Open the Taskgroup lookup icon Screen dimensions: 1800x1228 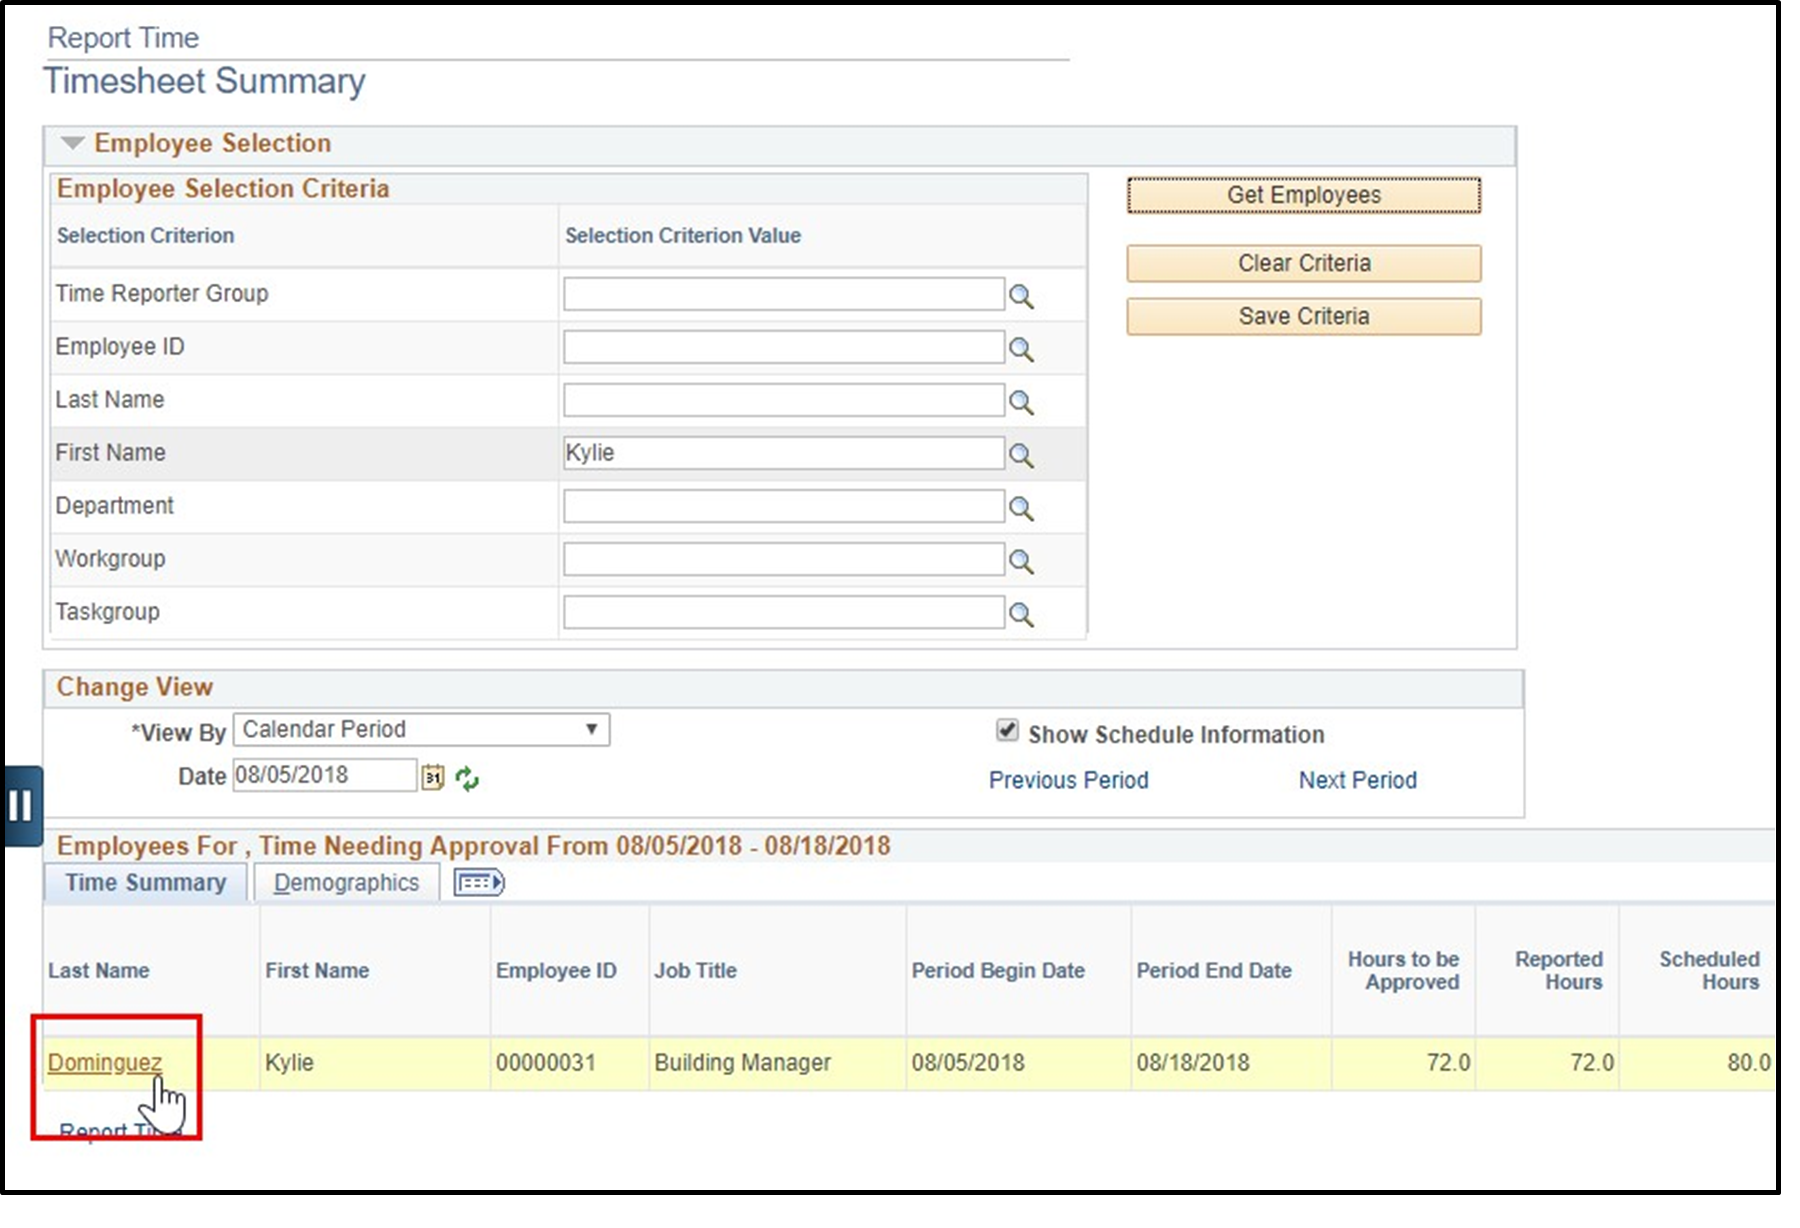point(1021,612)
